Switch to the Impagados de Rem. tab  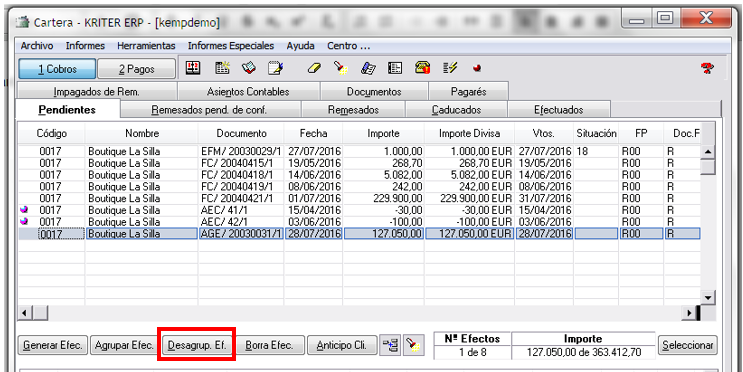tap(97, 91)
